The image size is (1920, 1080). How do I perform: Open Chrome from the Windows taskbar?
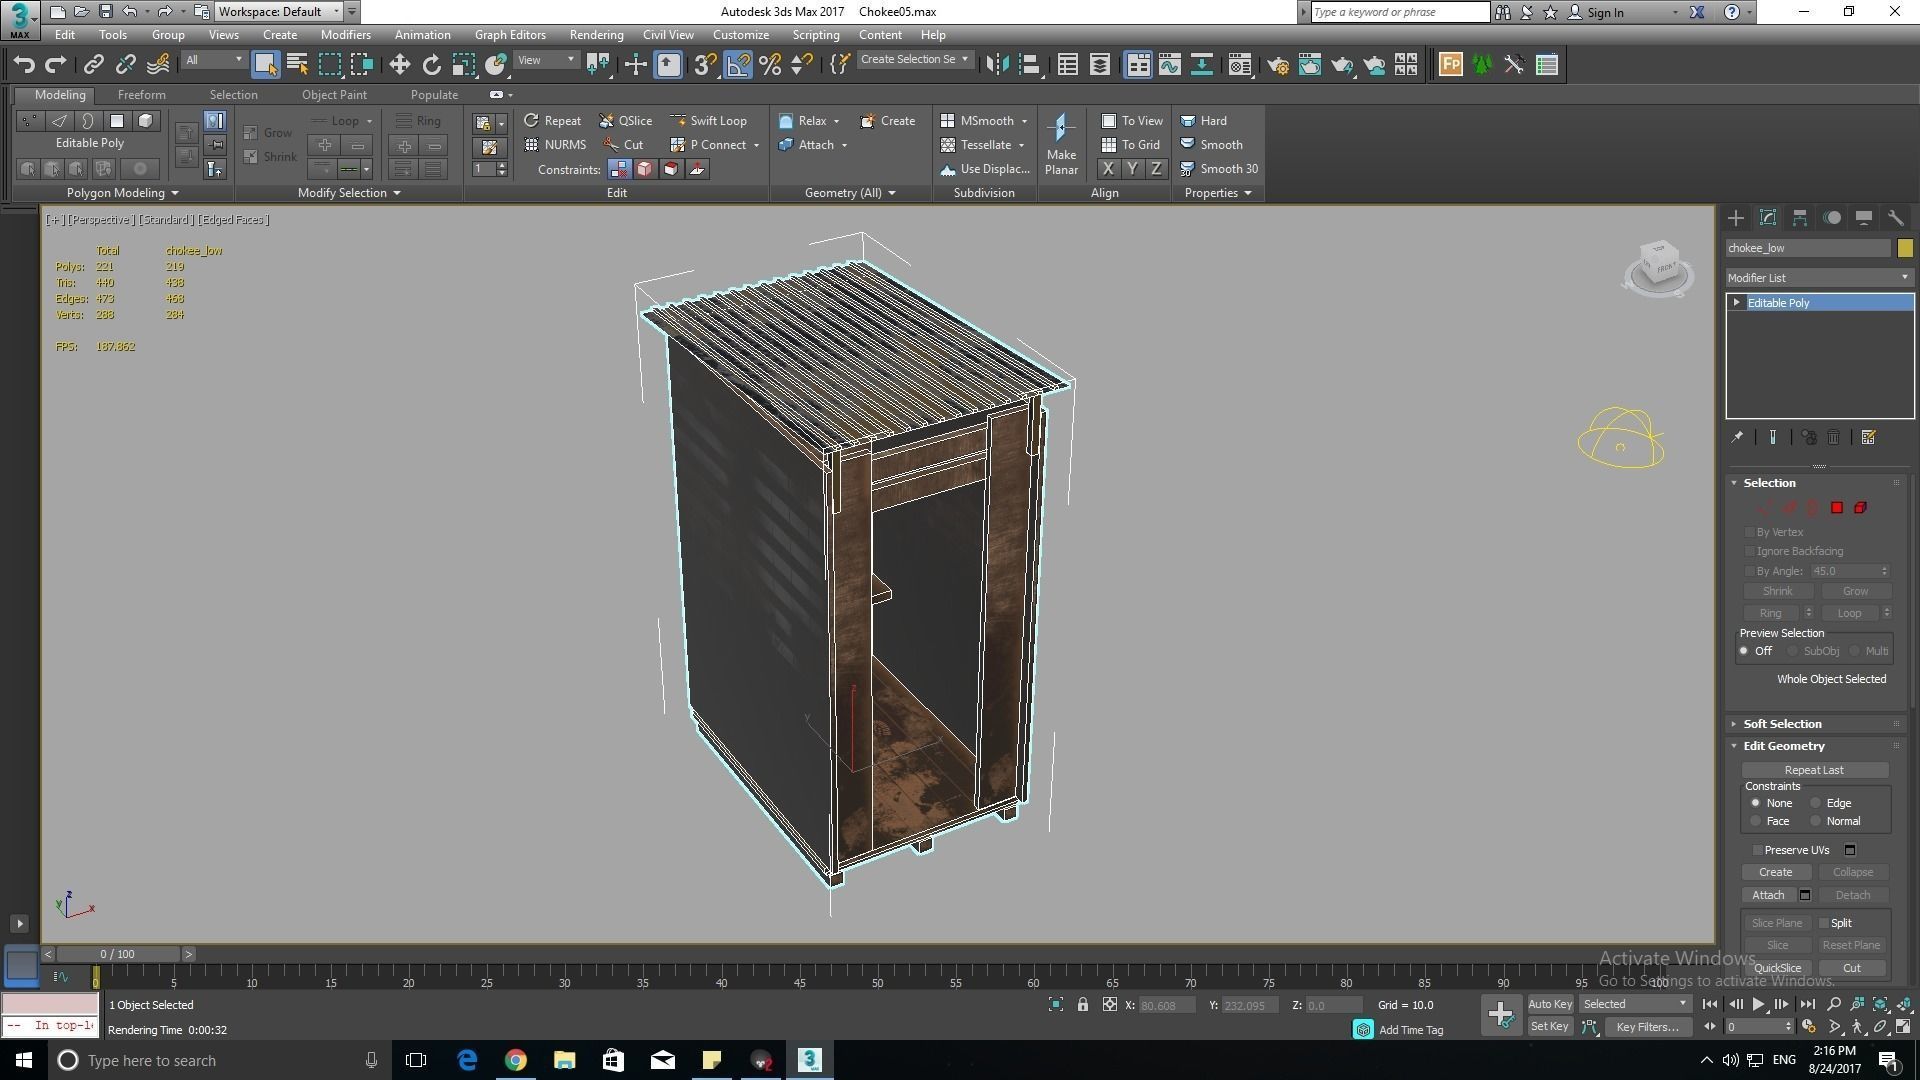[x=515, y=1060]
